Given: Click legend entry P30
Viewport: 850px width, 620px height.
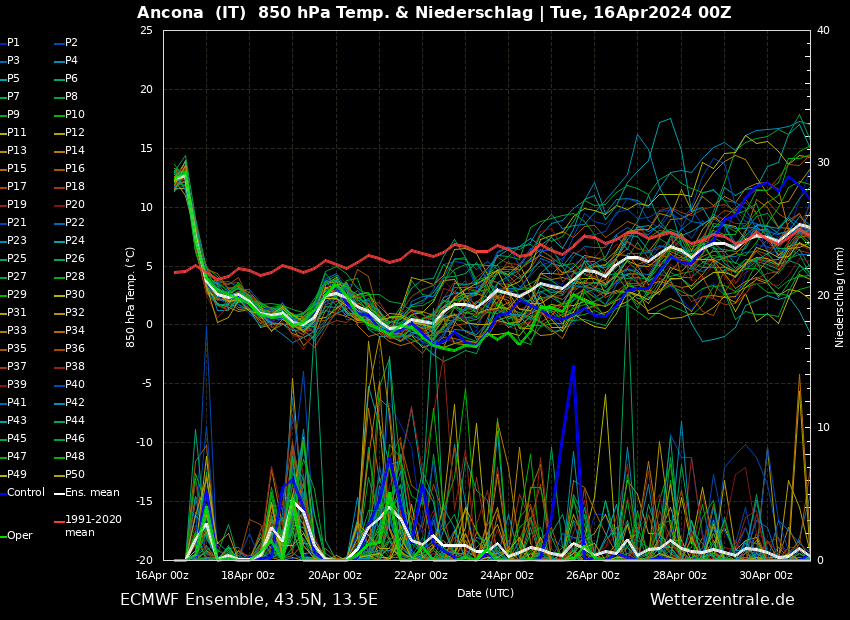Looking at the screenshot, I should coord(70,294).
